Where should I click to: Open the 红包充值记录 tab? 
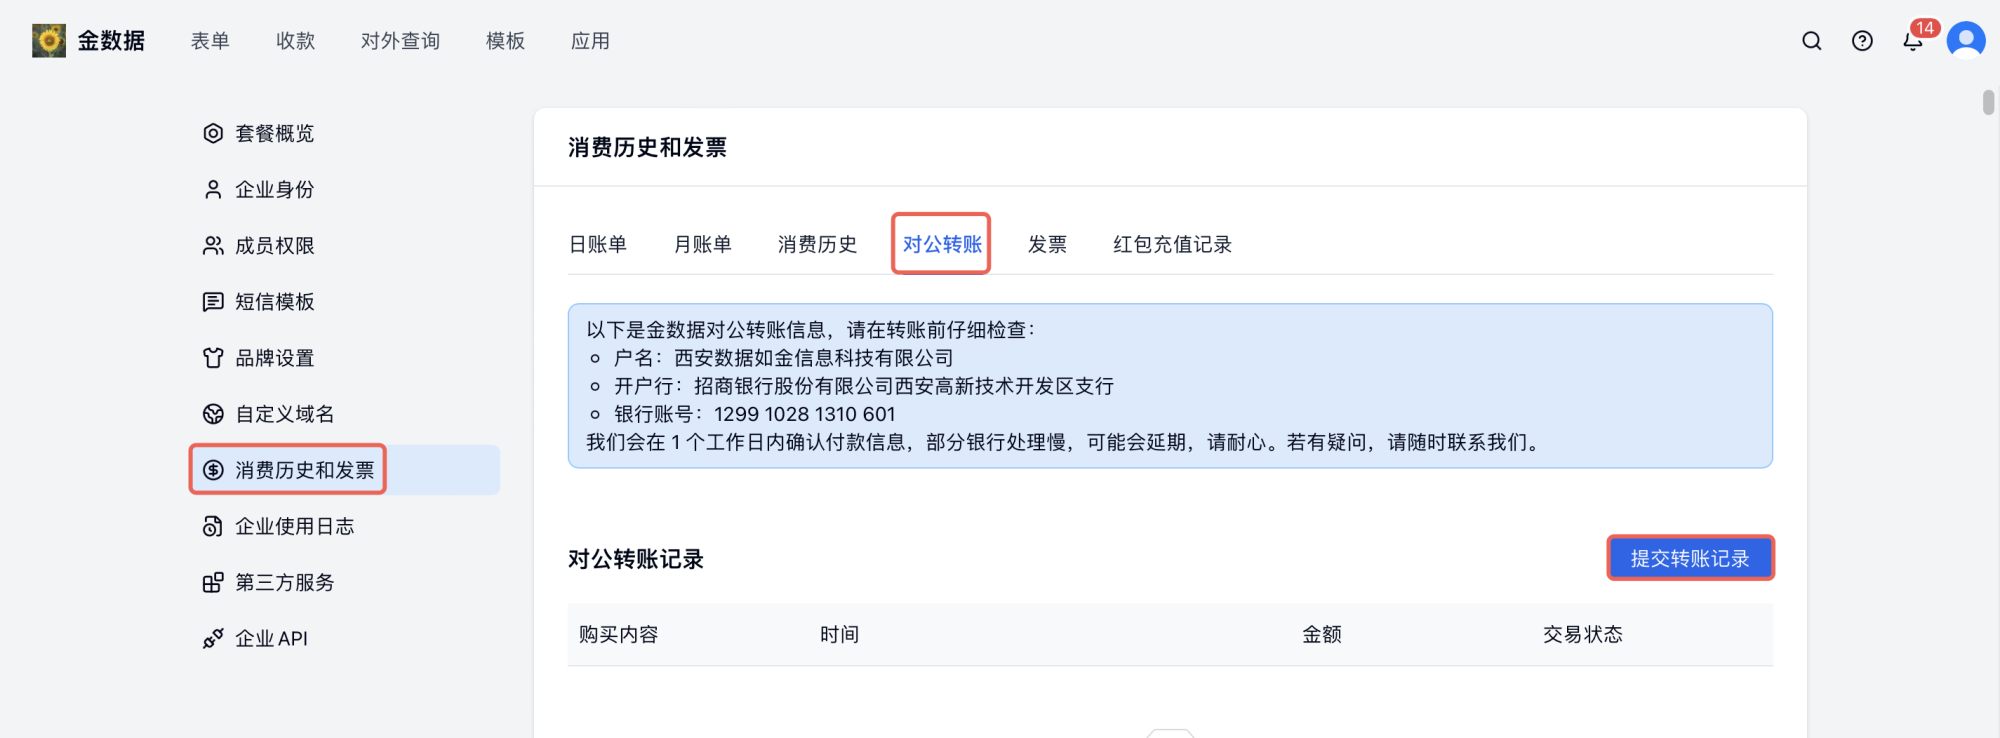point(1172,244)
